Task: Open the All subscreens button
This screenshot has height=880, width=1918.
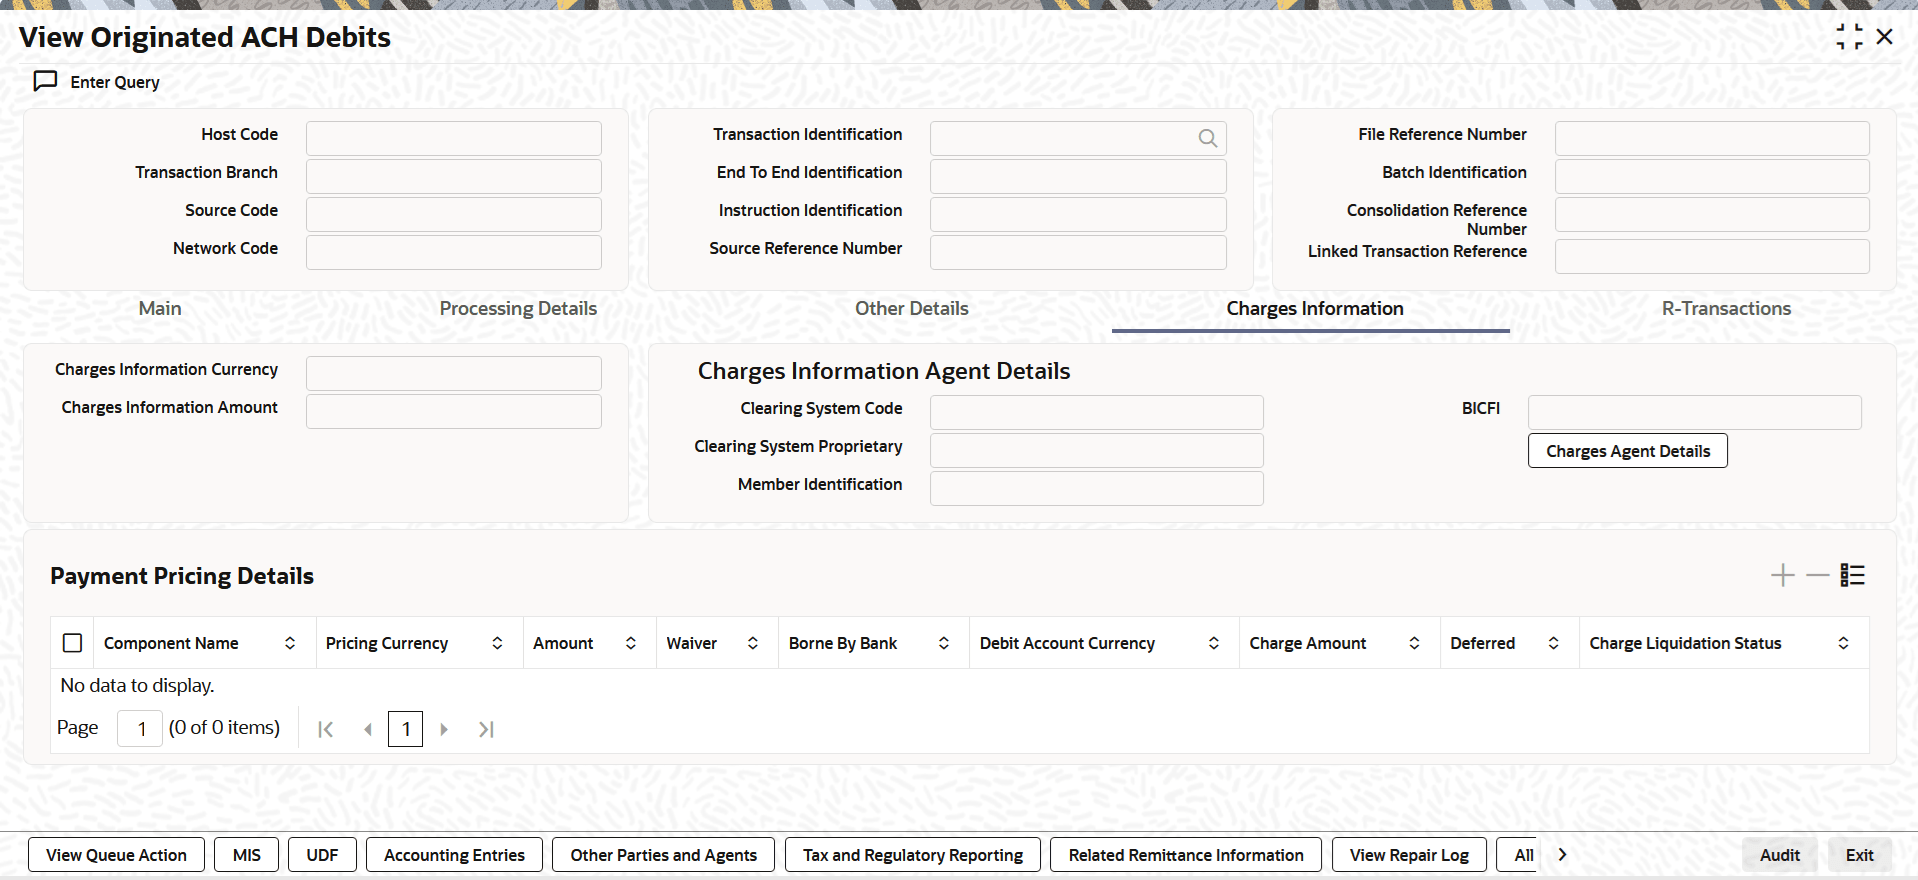Action: [1517, 855]
